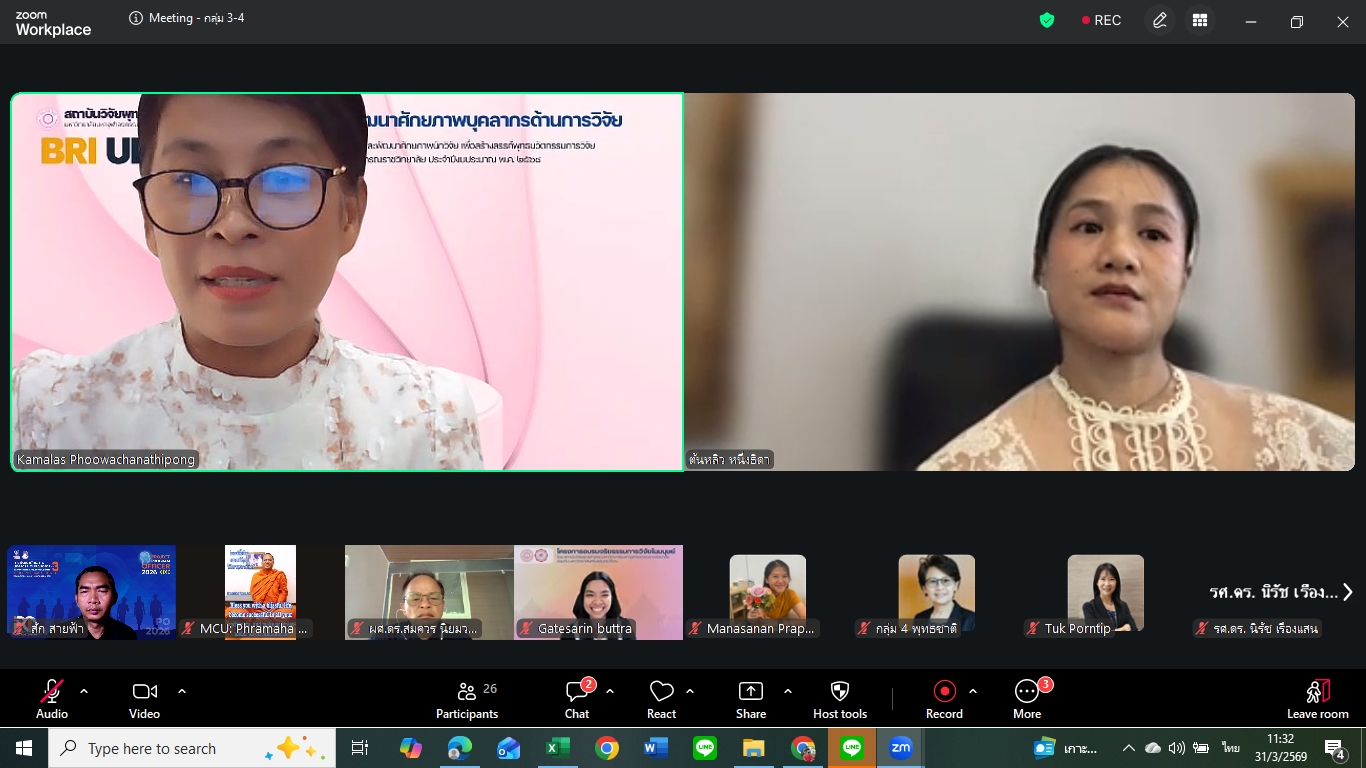Open the React emoji menu
This screenshot has height=768, width=1366.
point(661,699)
